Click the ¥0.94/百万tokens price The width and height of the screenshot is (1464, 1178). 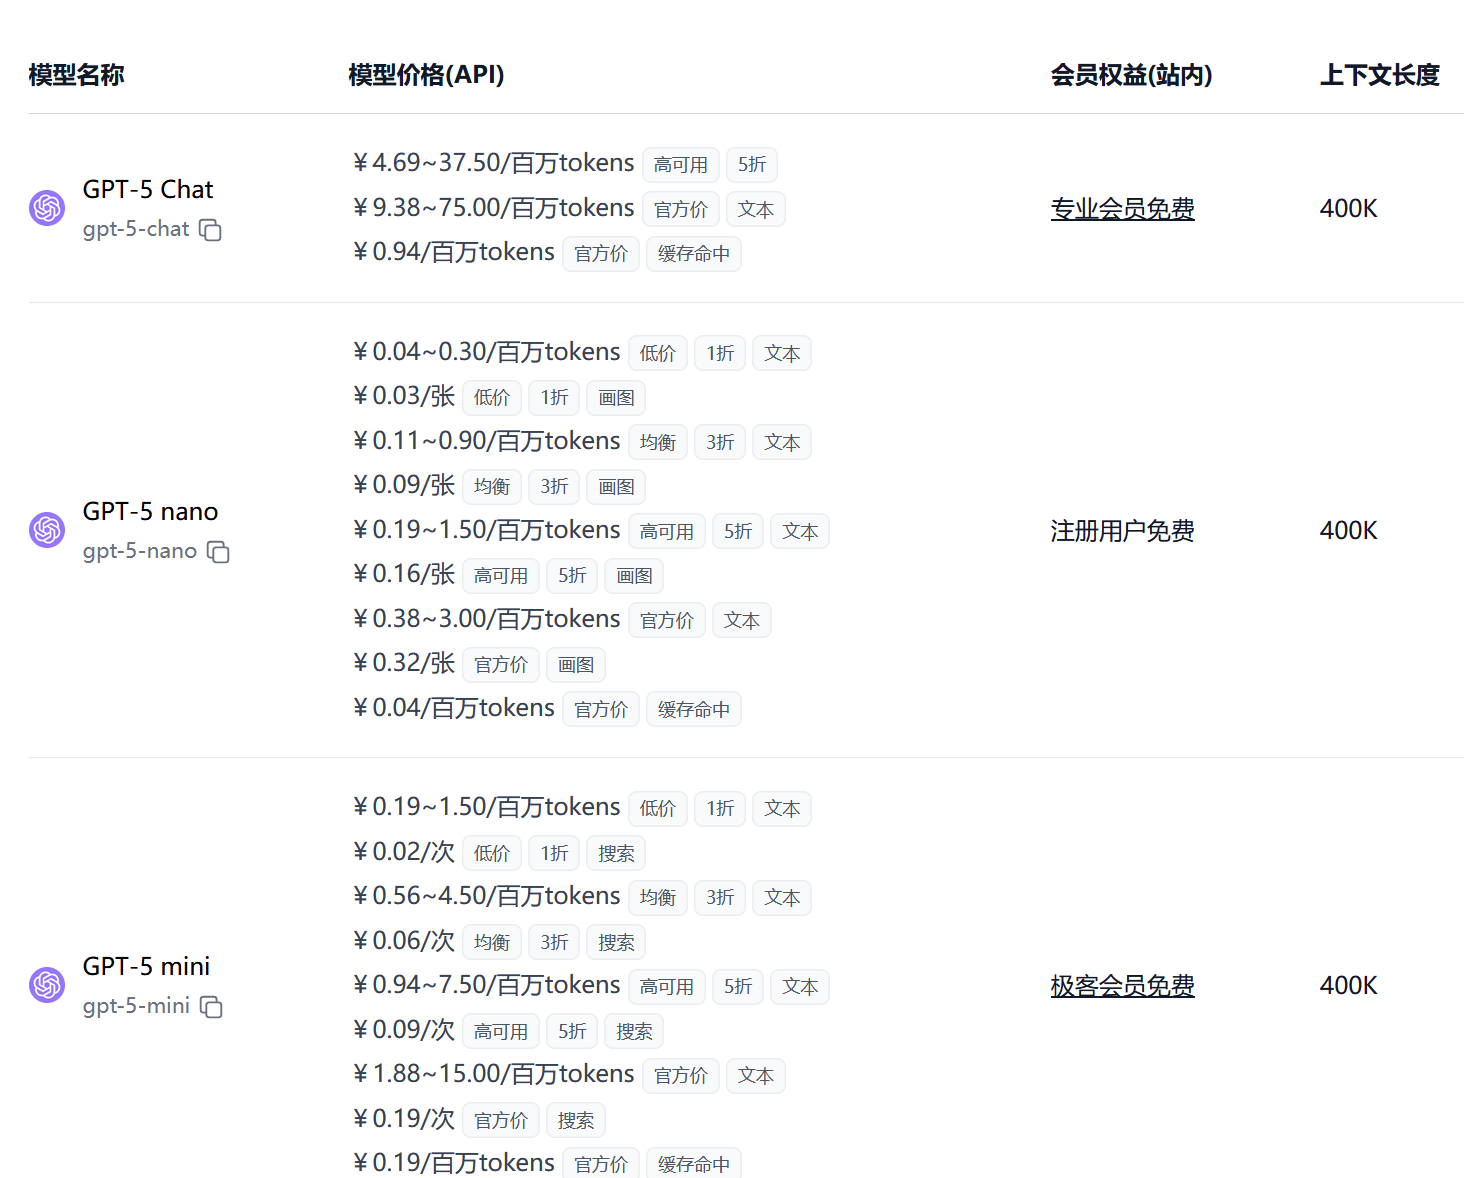coord(453,252)
